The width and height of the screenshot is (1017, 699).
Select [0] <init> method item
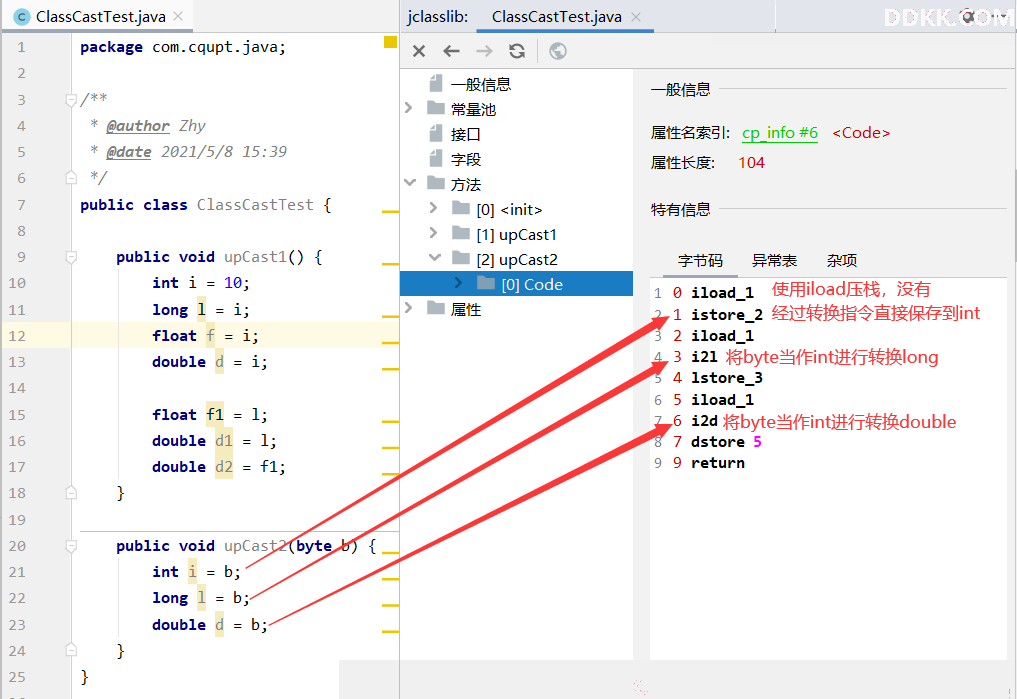coord(508,210)
